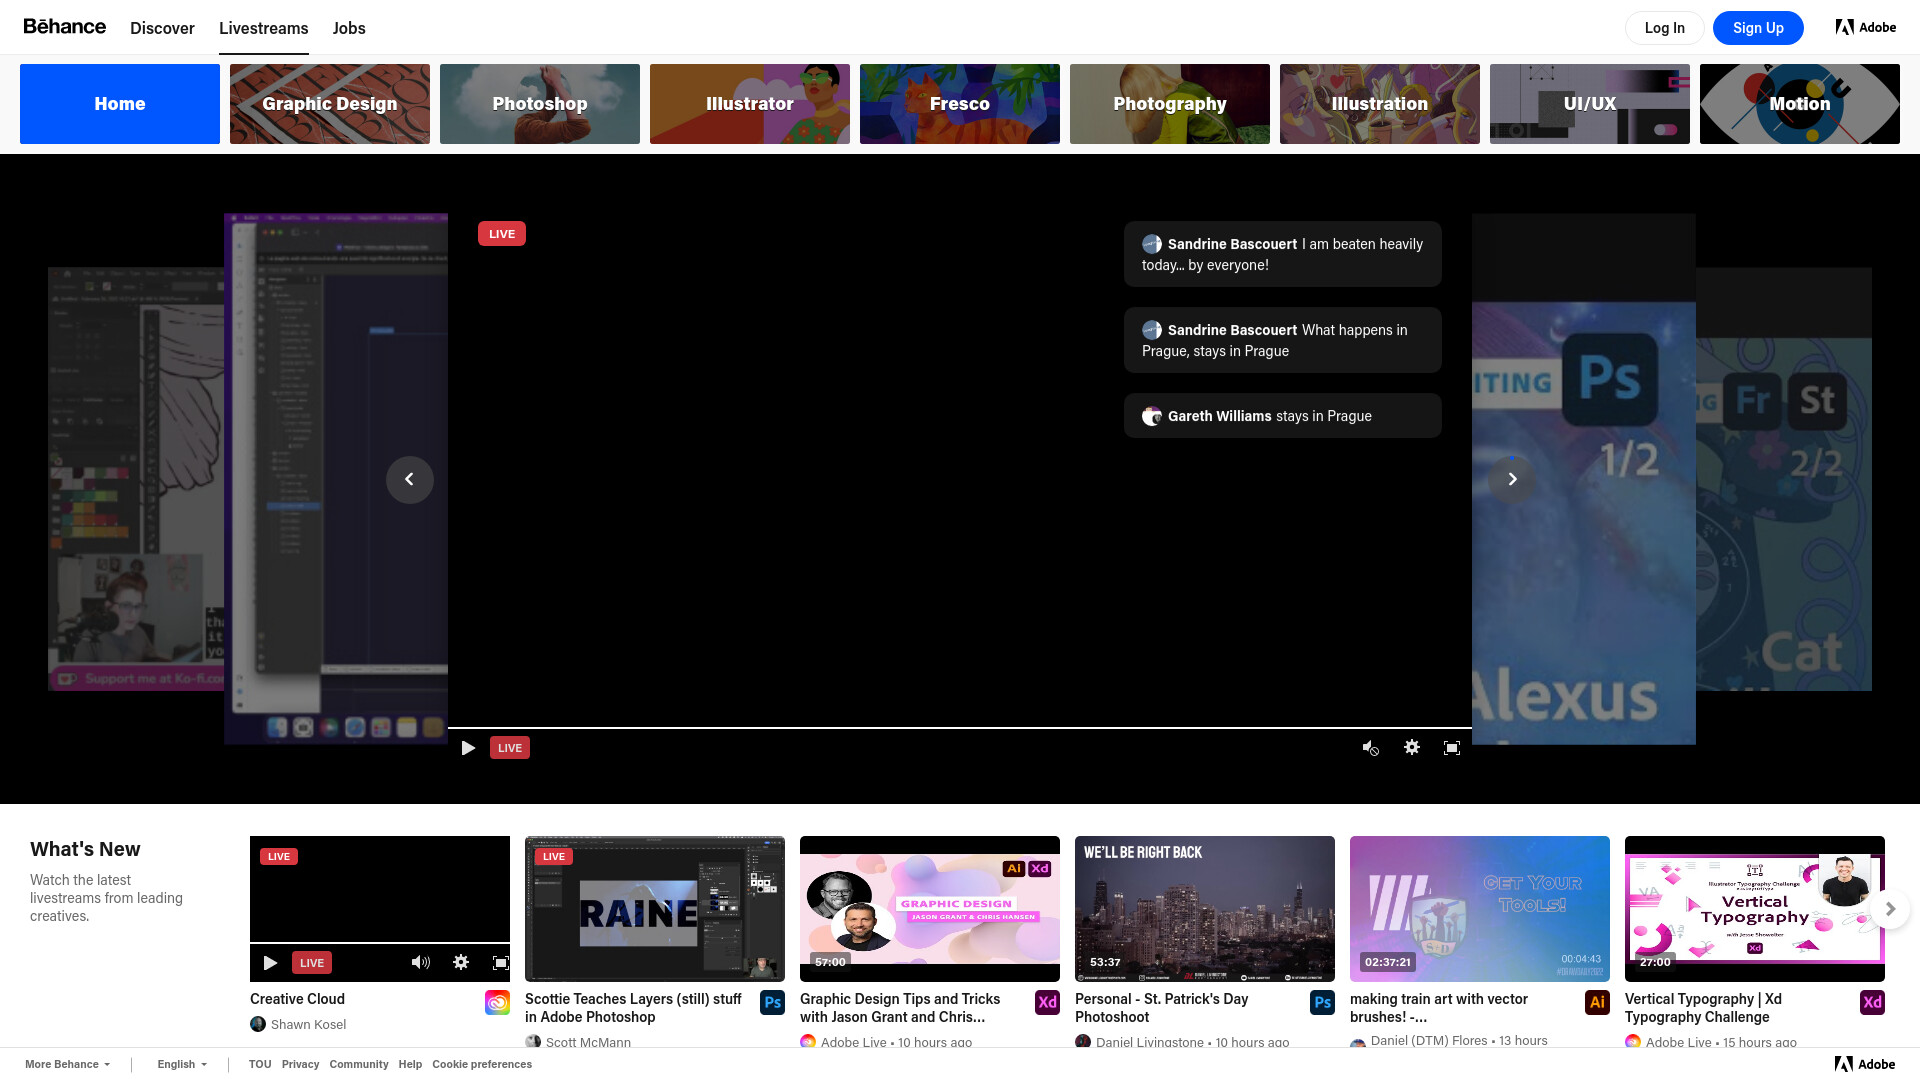1920x1080 pixels.
Task: Expand More Behance footer dropdown
Action: [68, 1064]
